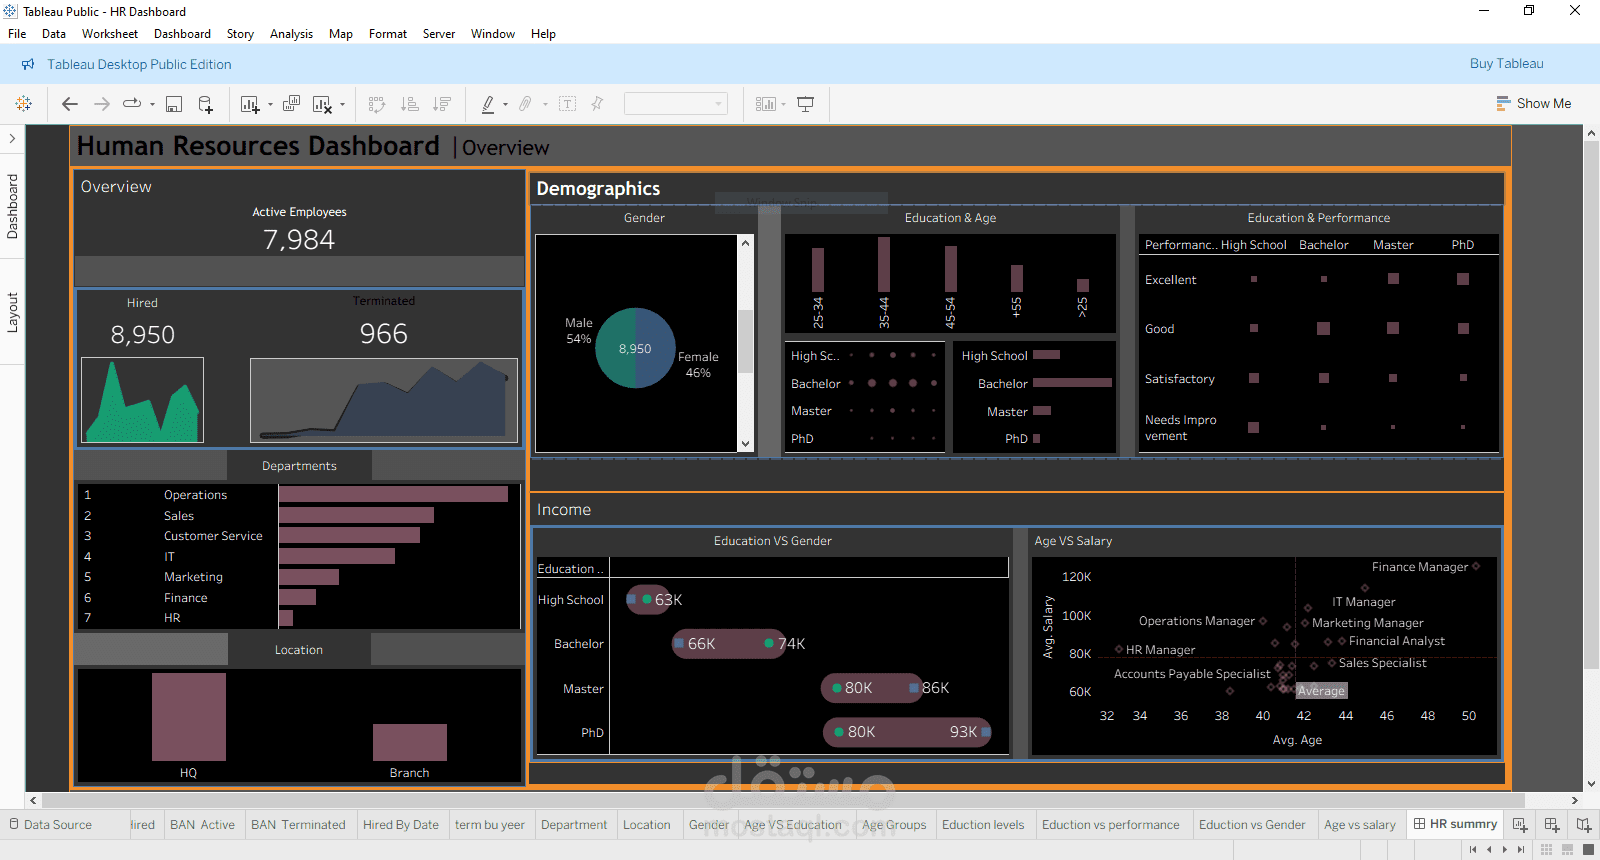Viewport: 1600px width, 860px height.
Task: Switch to the Department sheet tab
Action: [x=574, y=825]
